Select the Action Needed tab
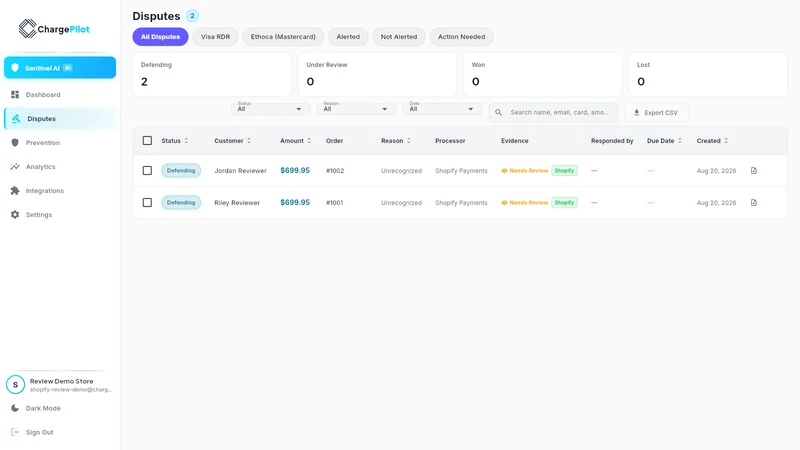Viewport: 800px width, 450px height. (x=462, y=37)
